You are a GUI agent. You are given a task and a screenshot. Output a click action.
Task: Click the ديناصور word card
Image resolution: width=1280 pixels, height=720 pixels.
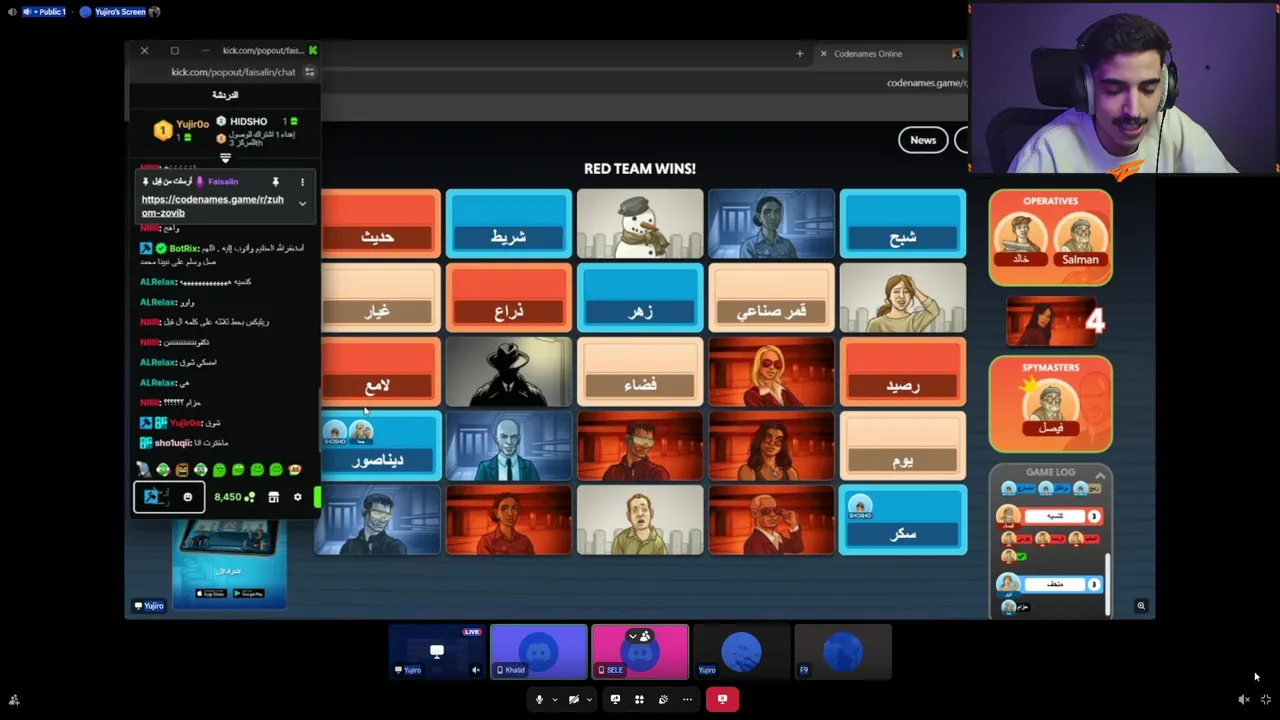pos(377,446)
